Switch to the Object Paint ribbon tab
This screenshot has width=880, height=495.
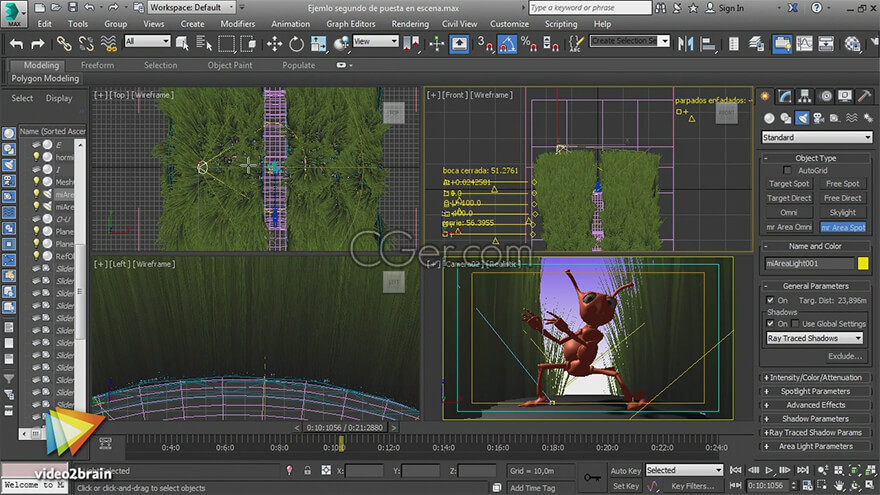click(230, 65)
